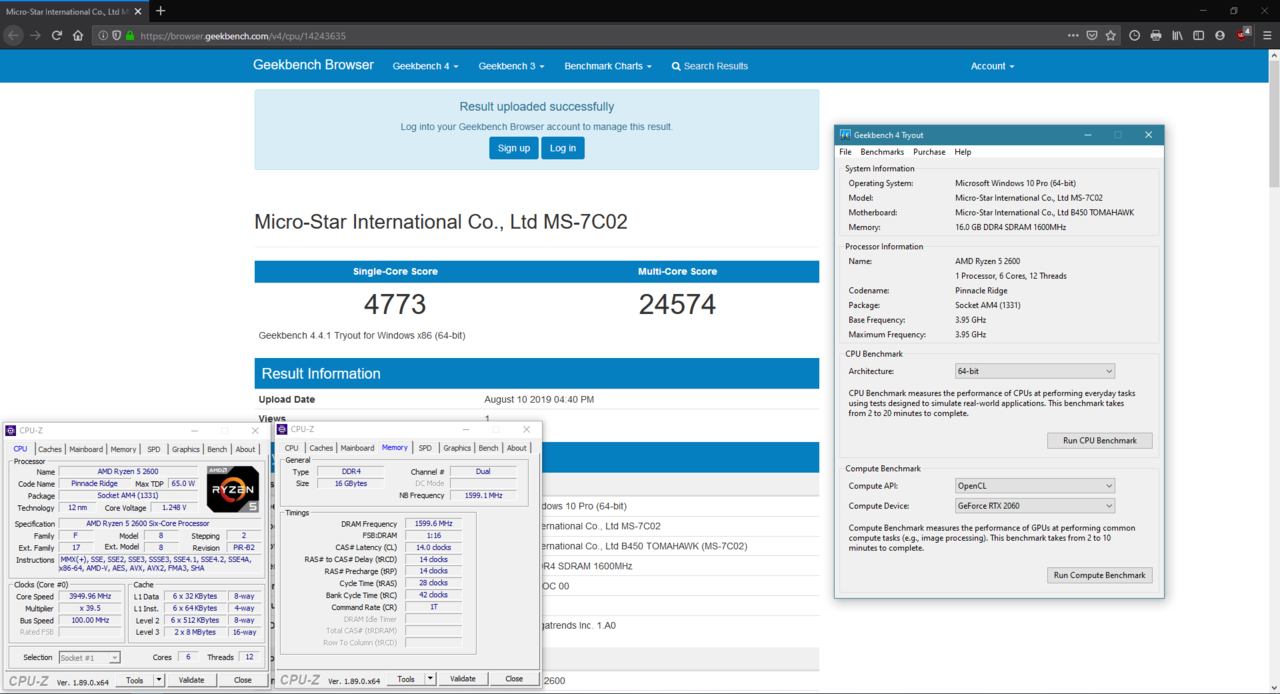Click the printer icon in toolbar
Screen dimensions: 1280x694
pyautogui.click(x=1156, y=35)
